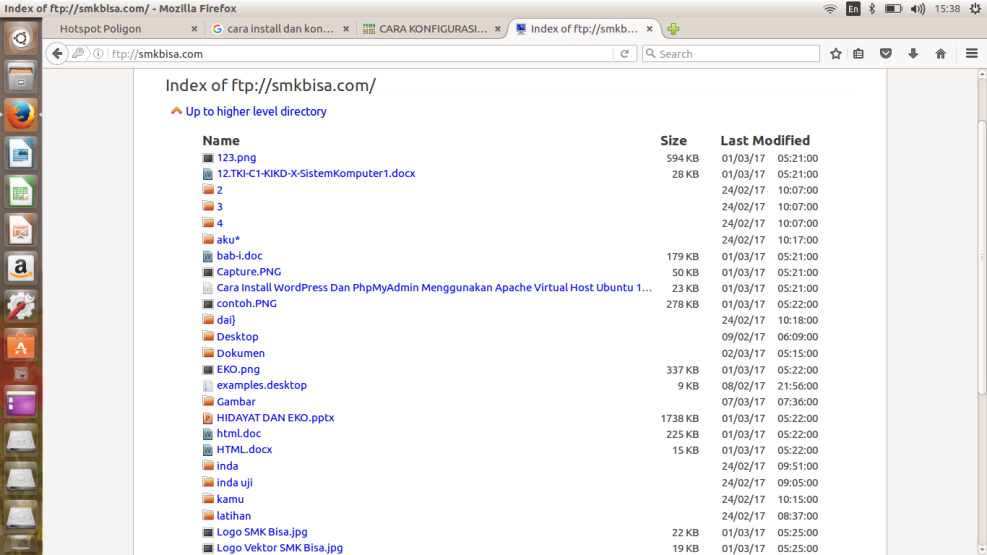Show bookmarks list in toolbar
987x555 pixels.
click(x=859, y=53)
